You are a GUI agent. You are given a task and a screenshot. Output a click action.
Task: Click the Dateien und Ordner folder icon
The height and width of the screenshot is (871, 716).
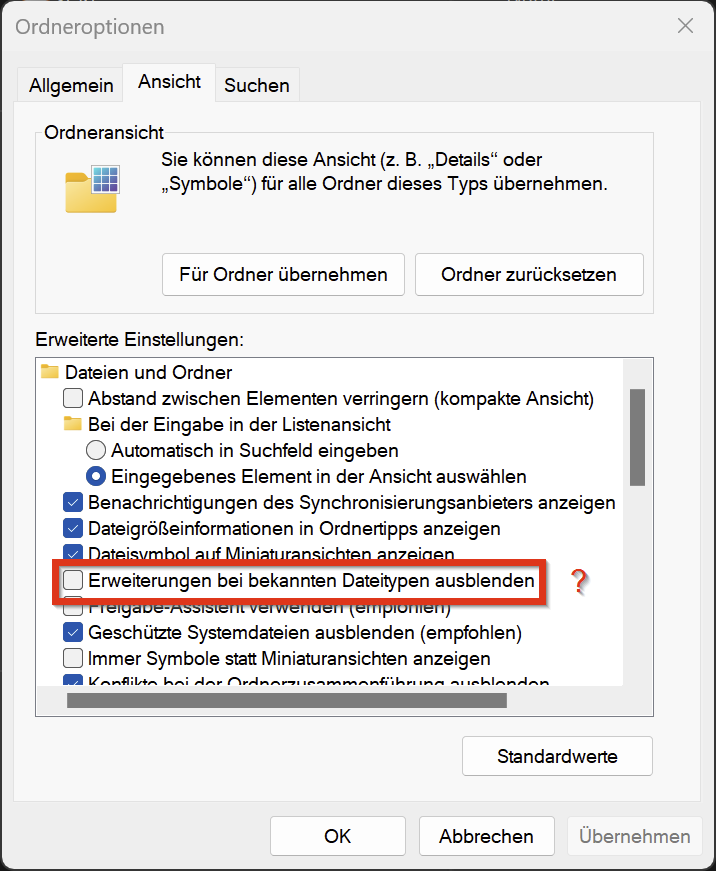[50, 372]
